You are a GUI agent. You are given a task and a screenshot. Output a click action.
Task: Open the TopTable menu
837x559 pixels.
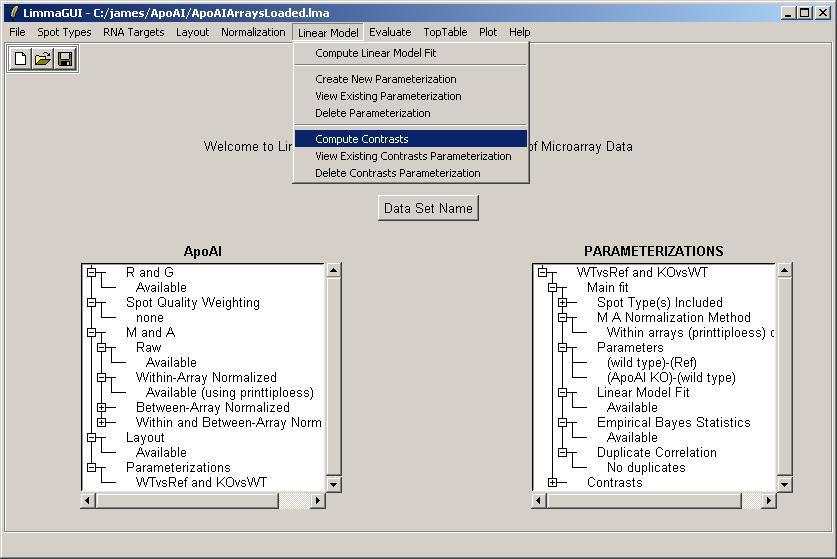click(445, 32)
